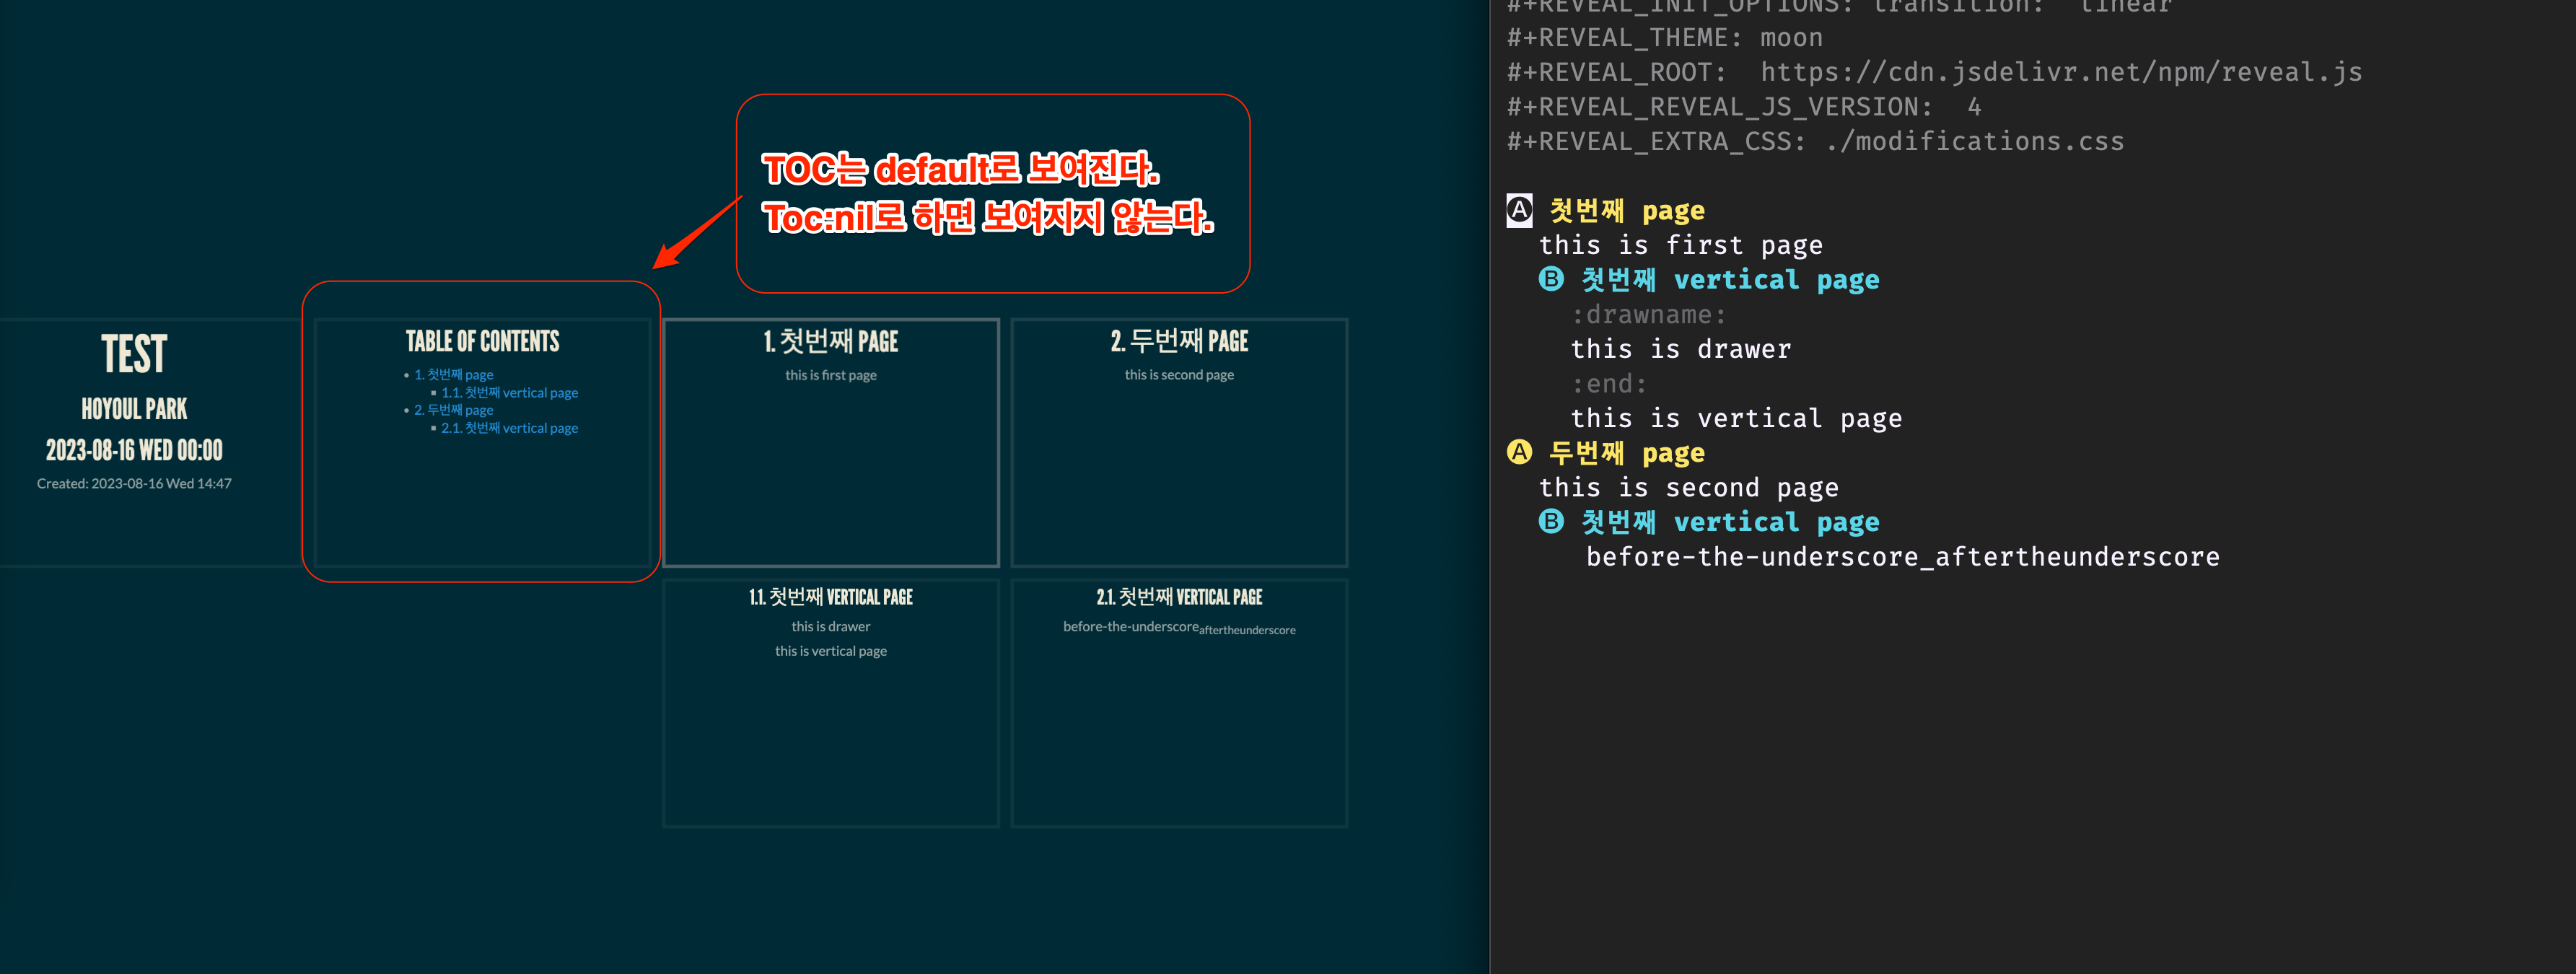Click the A bullet beside 첫번째 page heading

(1519, 210)
